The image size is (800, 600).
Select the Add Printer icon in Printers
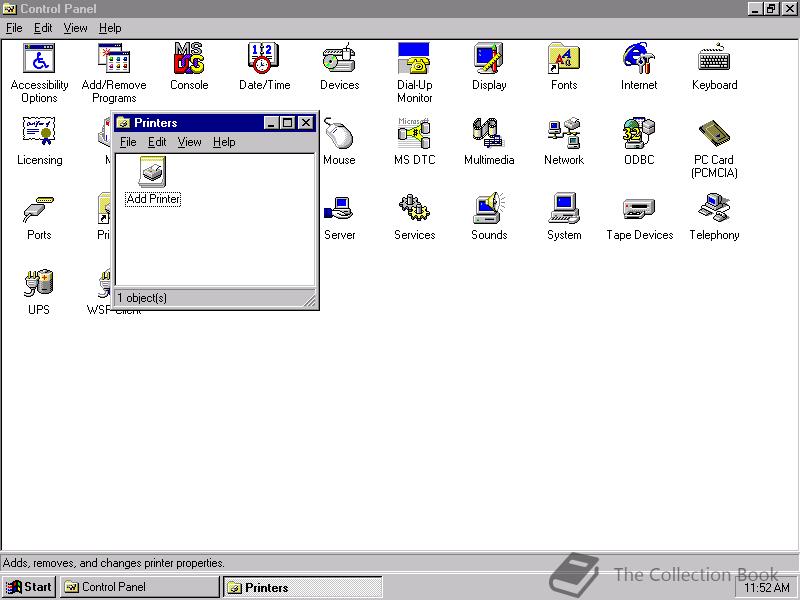tap(153, 181)
